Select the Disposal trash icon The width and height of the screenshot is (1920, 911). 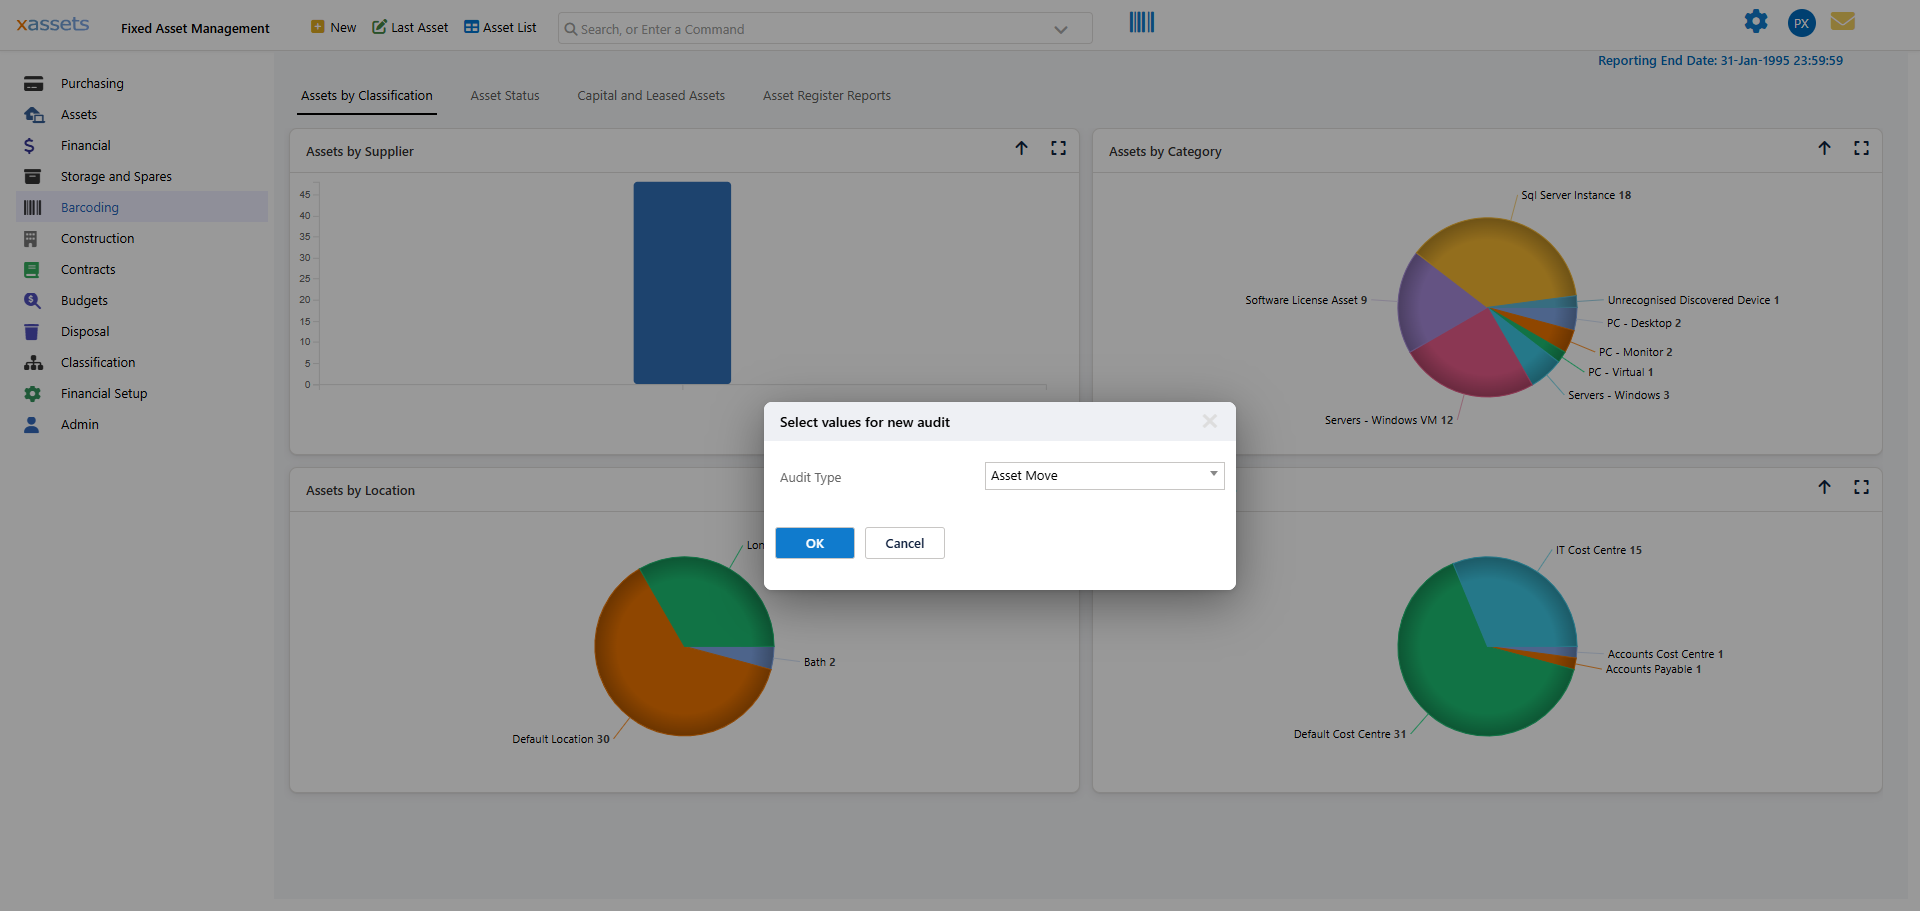(x=33, y=330)
